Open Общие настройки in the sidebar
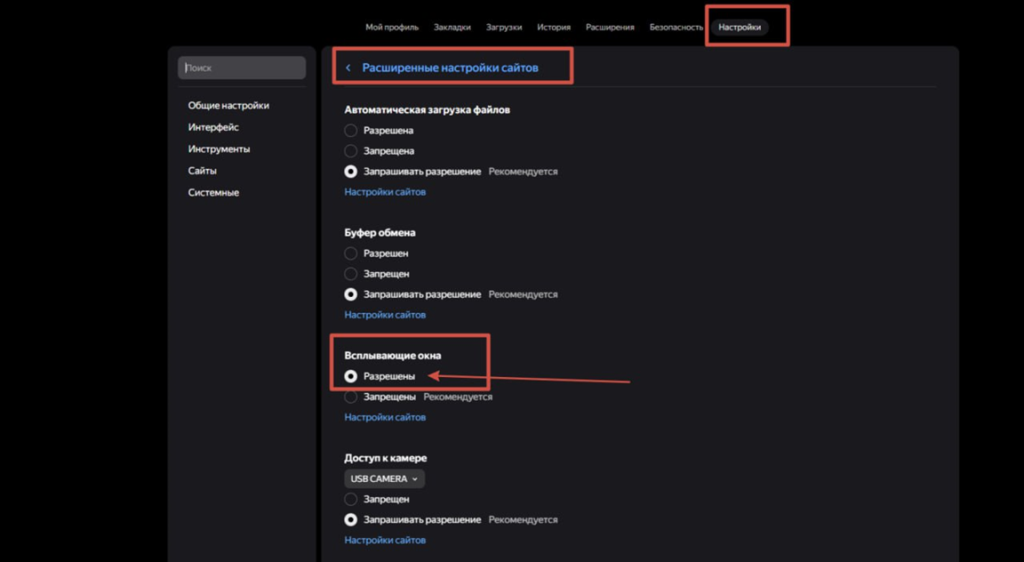Image resolution: width=1024 pixels, height=562 pixels. click(x=228, y=106)
